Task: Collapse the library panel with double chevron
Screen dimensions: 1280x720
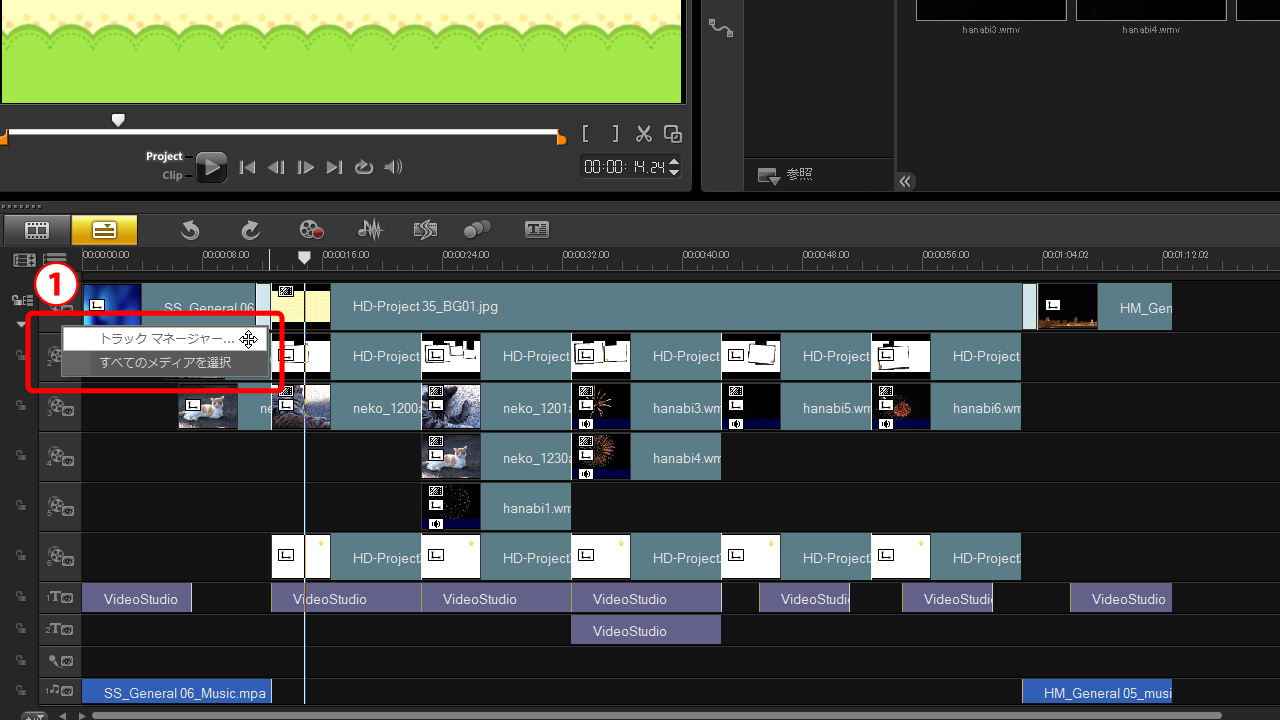Action: tap(905, 181)
